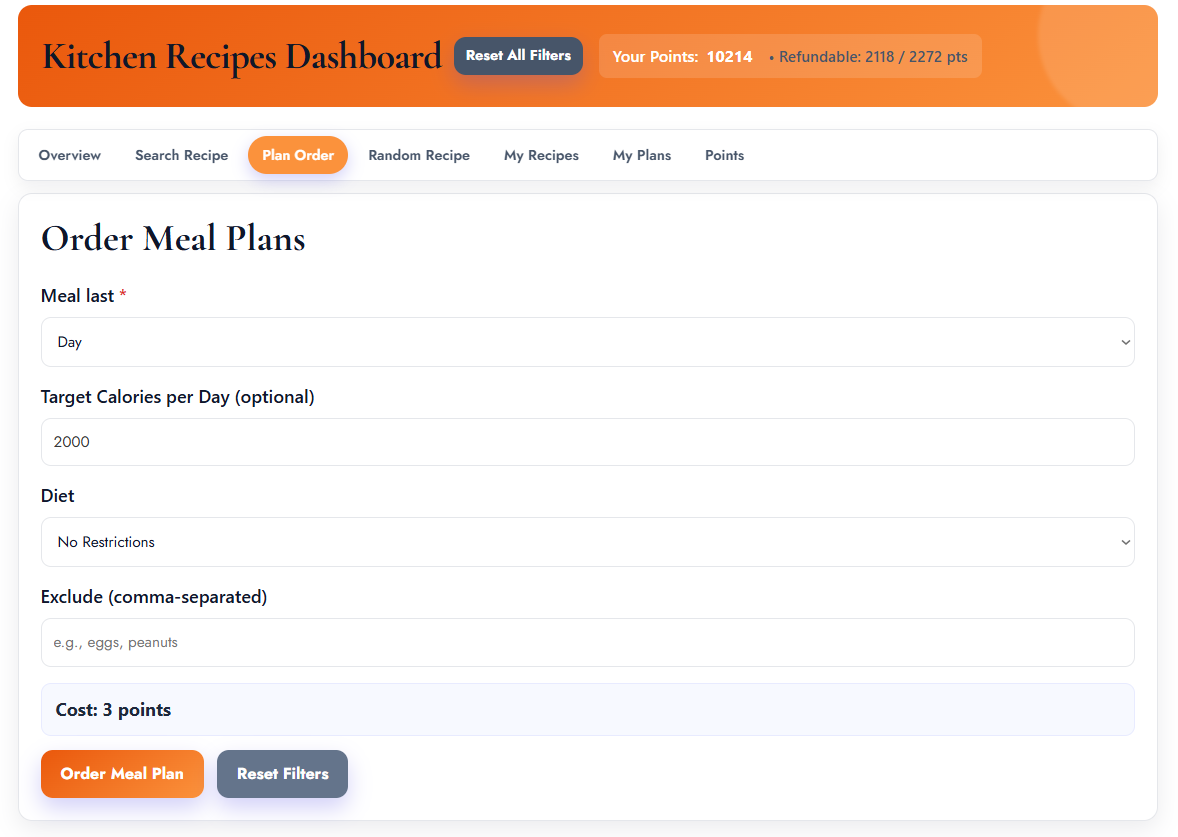Click the Refundable points indicator
Image resolution: width=1178 pixels, height=837 pixels.
tap(870, 56)
